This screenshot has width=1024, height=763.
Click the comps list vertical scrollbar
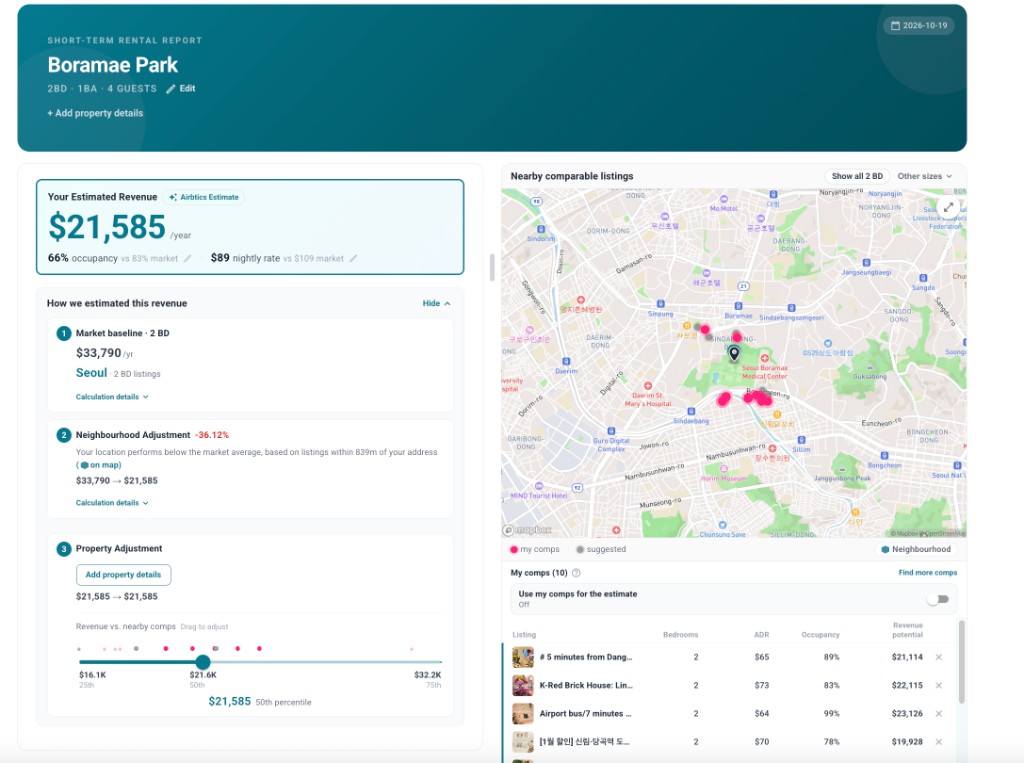coord(961,661)
